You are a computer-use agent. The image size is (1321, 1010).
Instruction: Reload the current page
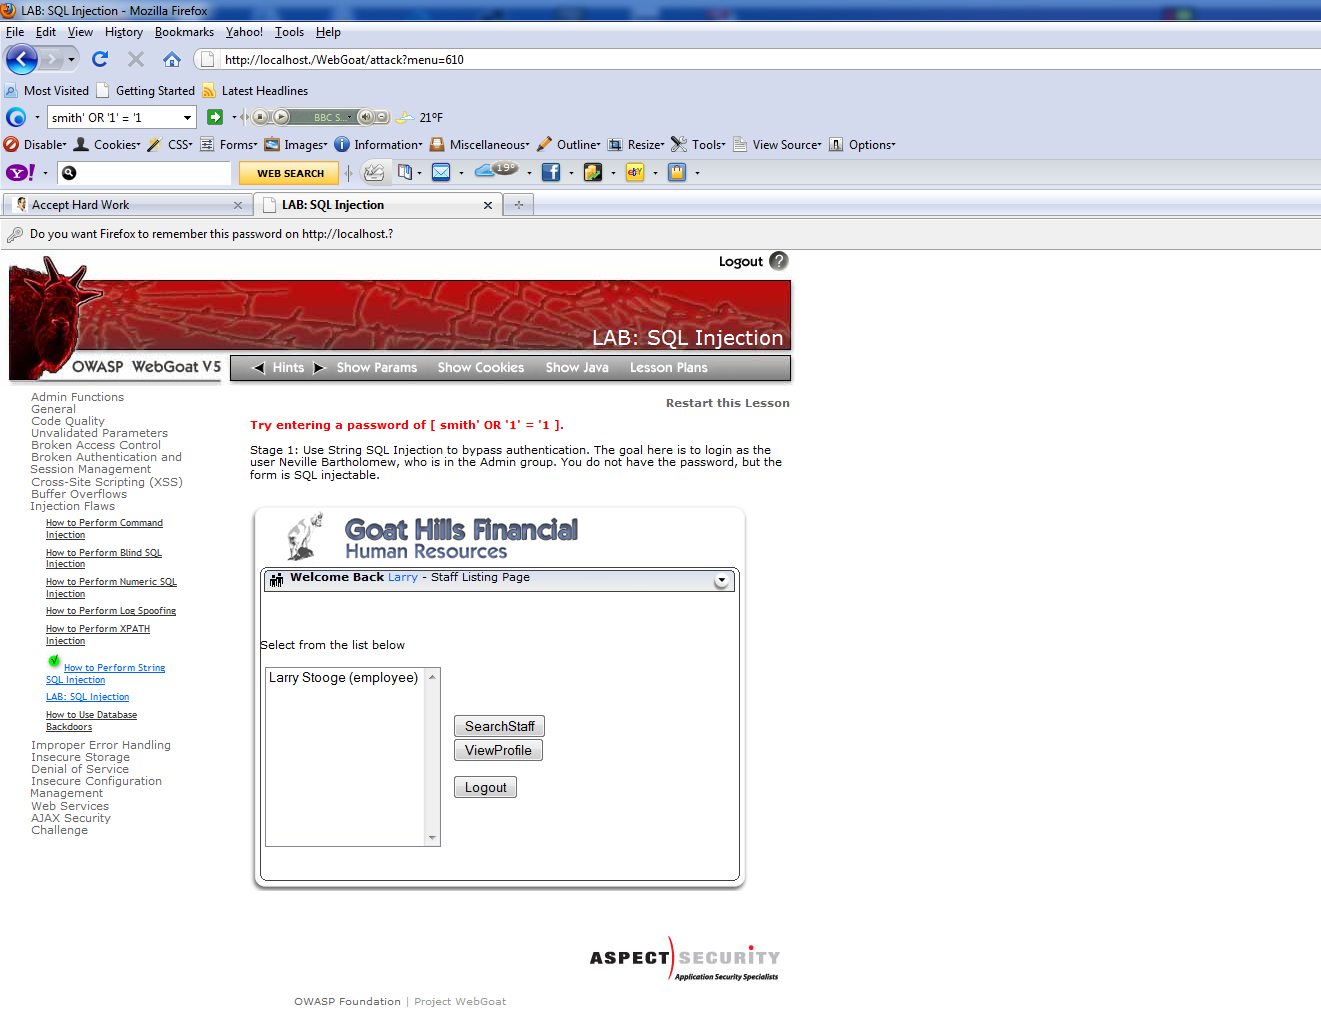click(100, 59)
